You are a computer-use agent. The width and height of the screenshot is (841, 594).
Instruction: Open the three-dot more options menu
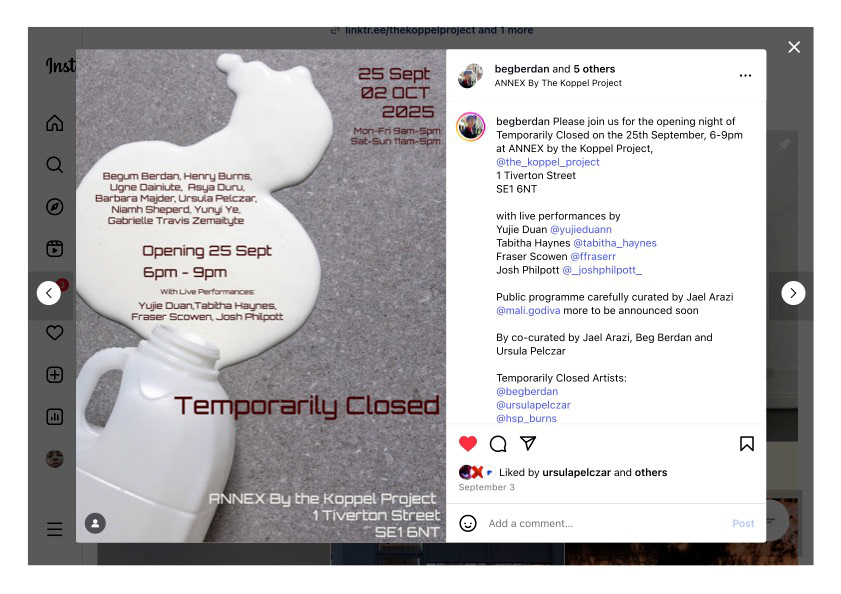click(745, 76)
